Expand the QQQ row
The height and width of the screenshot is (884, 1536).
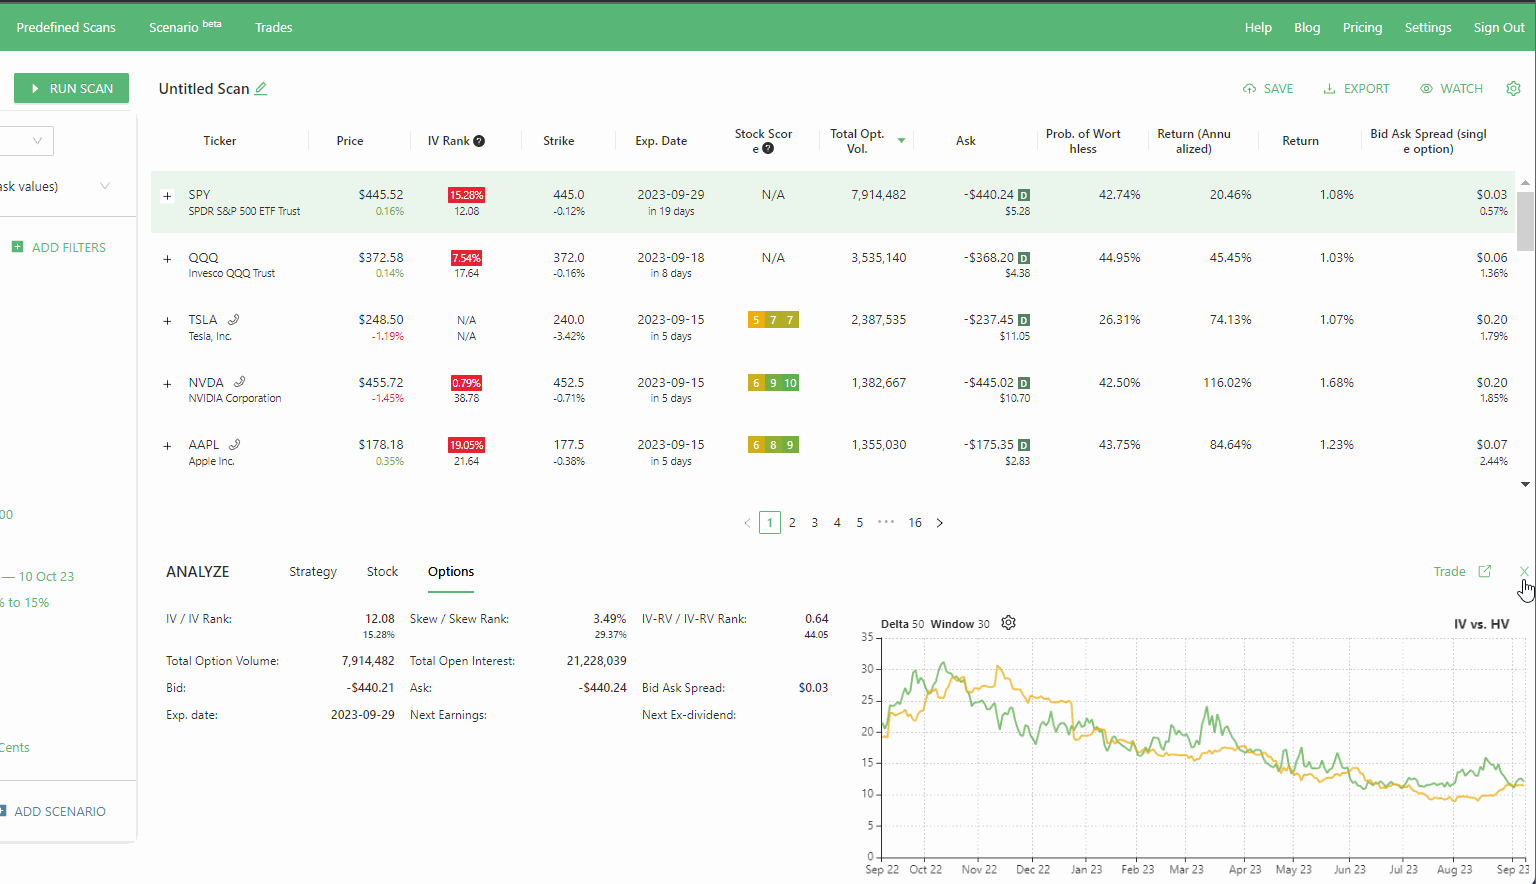click(x=167, y=259)
